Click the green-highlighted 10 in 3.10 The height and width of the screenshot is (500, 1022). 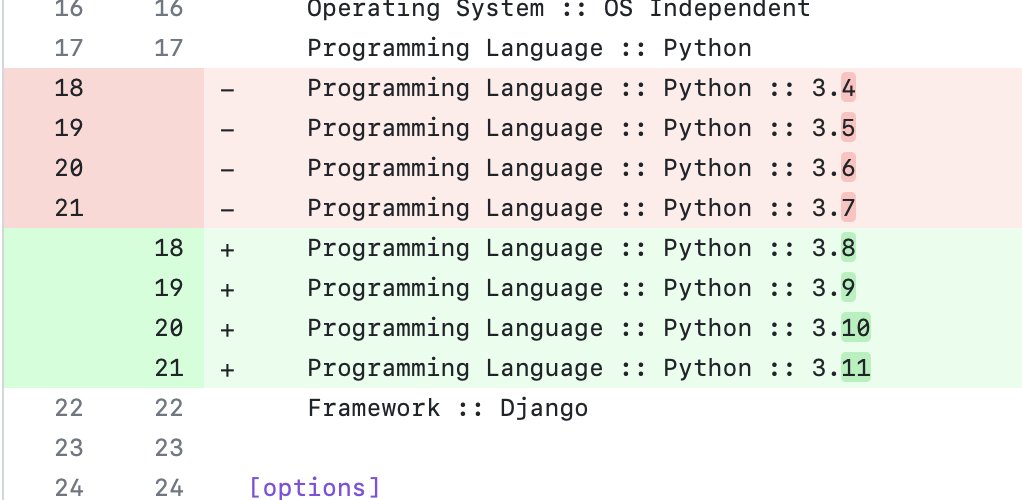pos(856,328)
